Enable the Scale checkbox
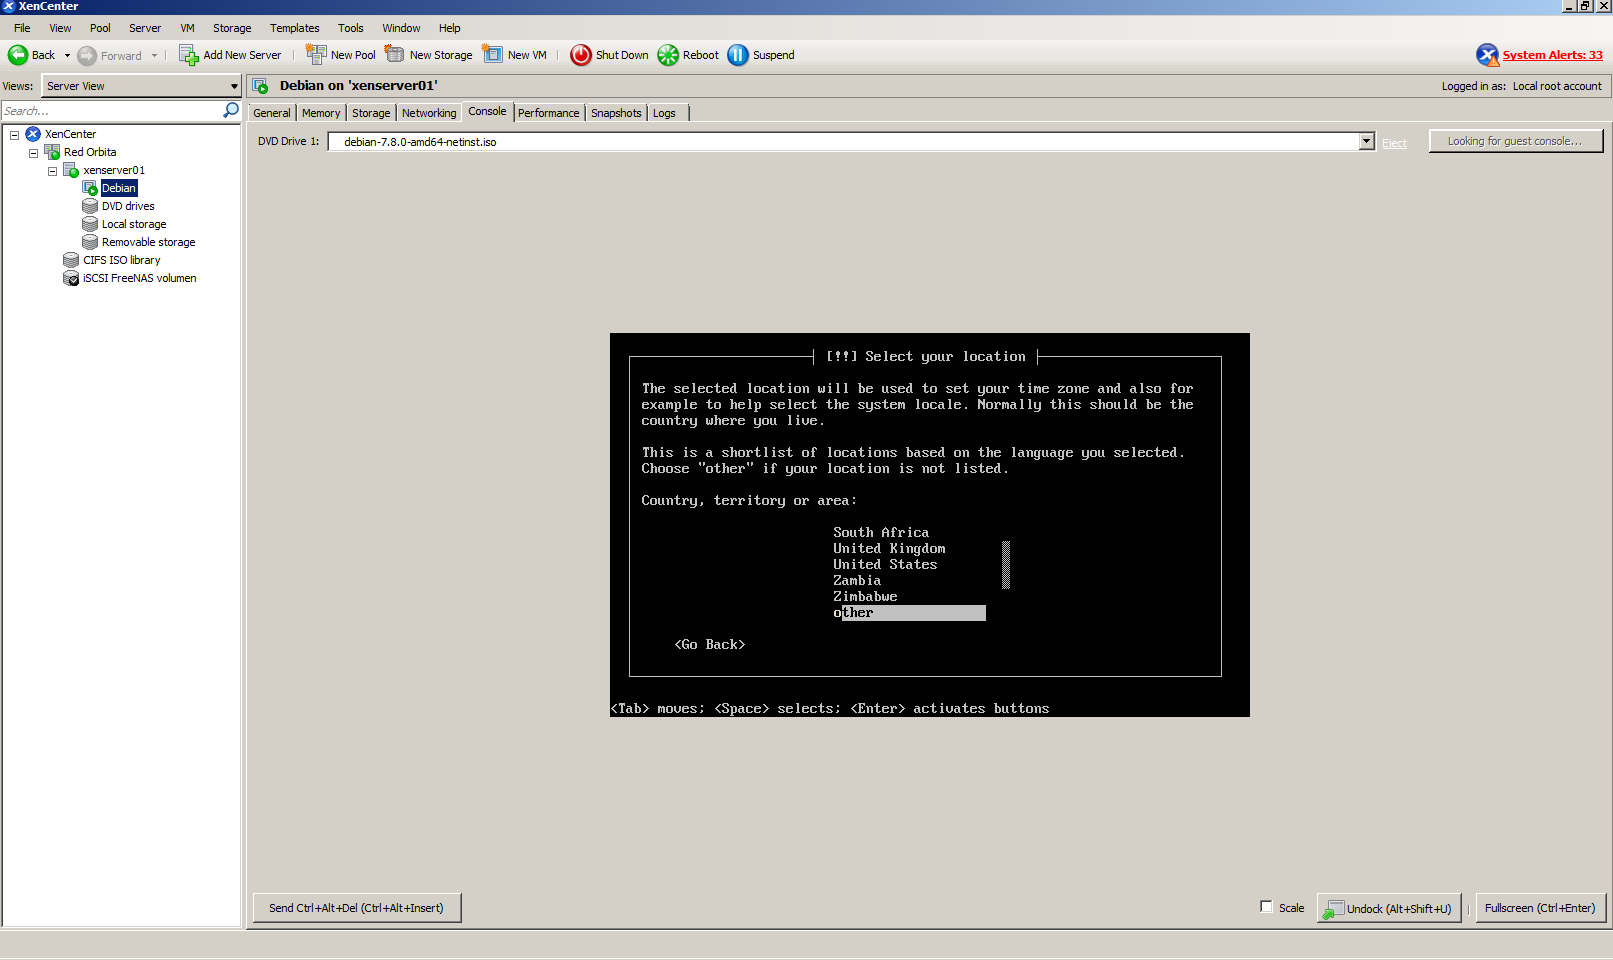The width and height of the screenshot is (1613, 960). point(1266,907)
